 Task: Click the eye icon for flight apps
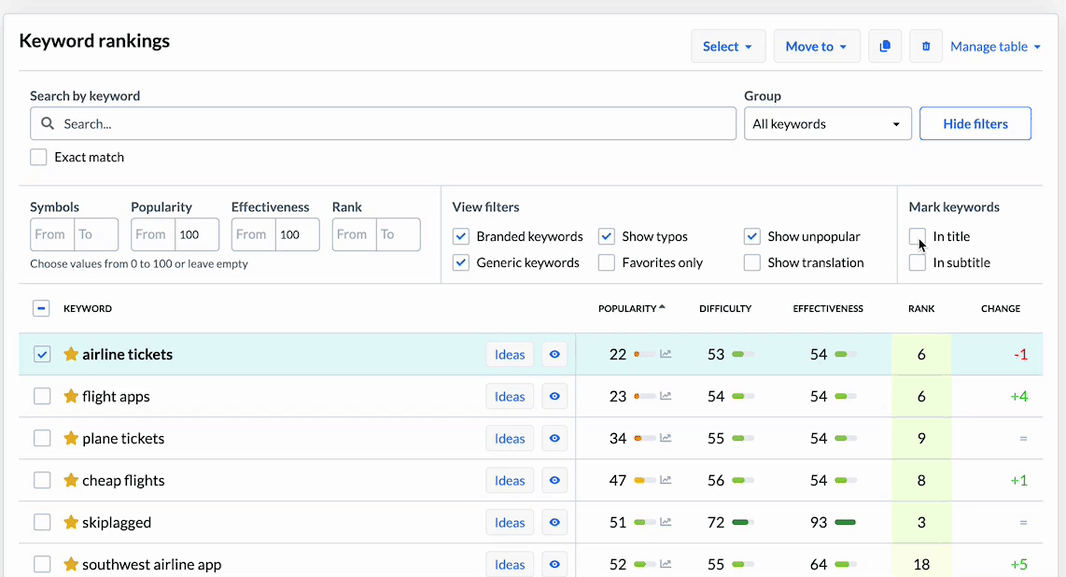(x=555, y=396)
